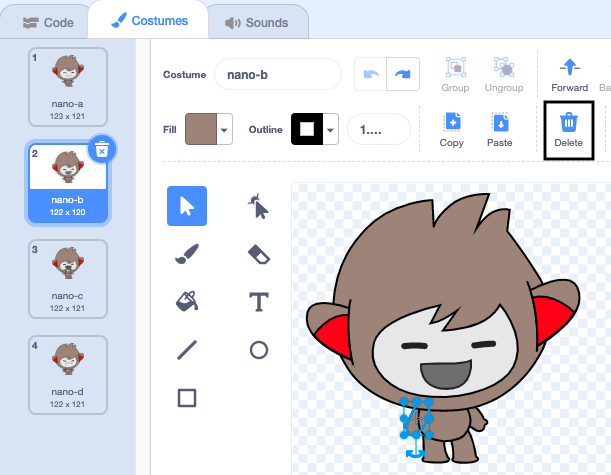This screenshot has width=611, height=475.
Task: Pick the Circle tool
Action: [258, 350]
